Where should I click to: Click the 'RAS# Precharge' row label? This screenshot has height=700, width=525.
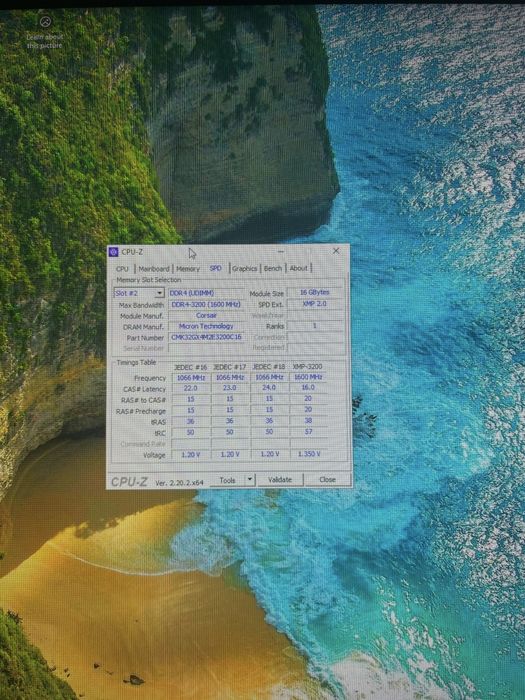(141, 411)
